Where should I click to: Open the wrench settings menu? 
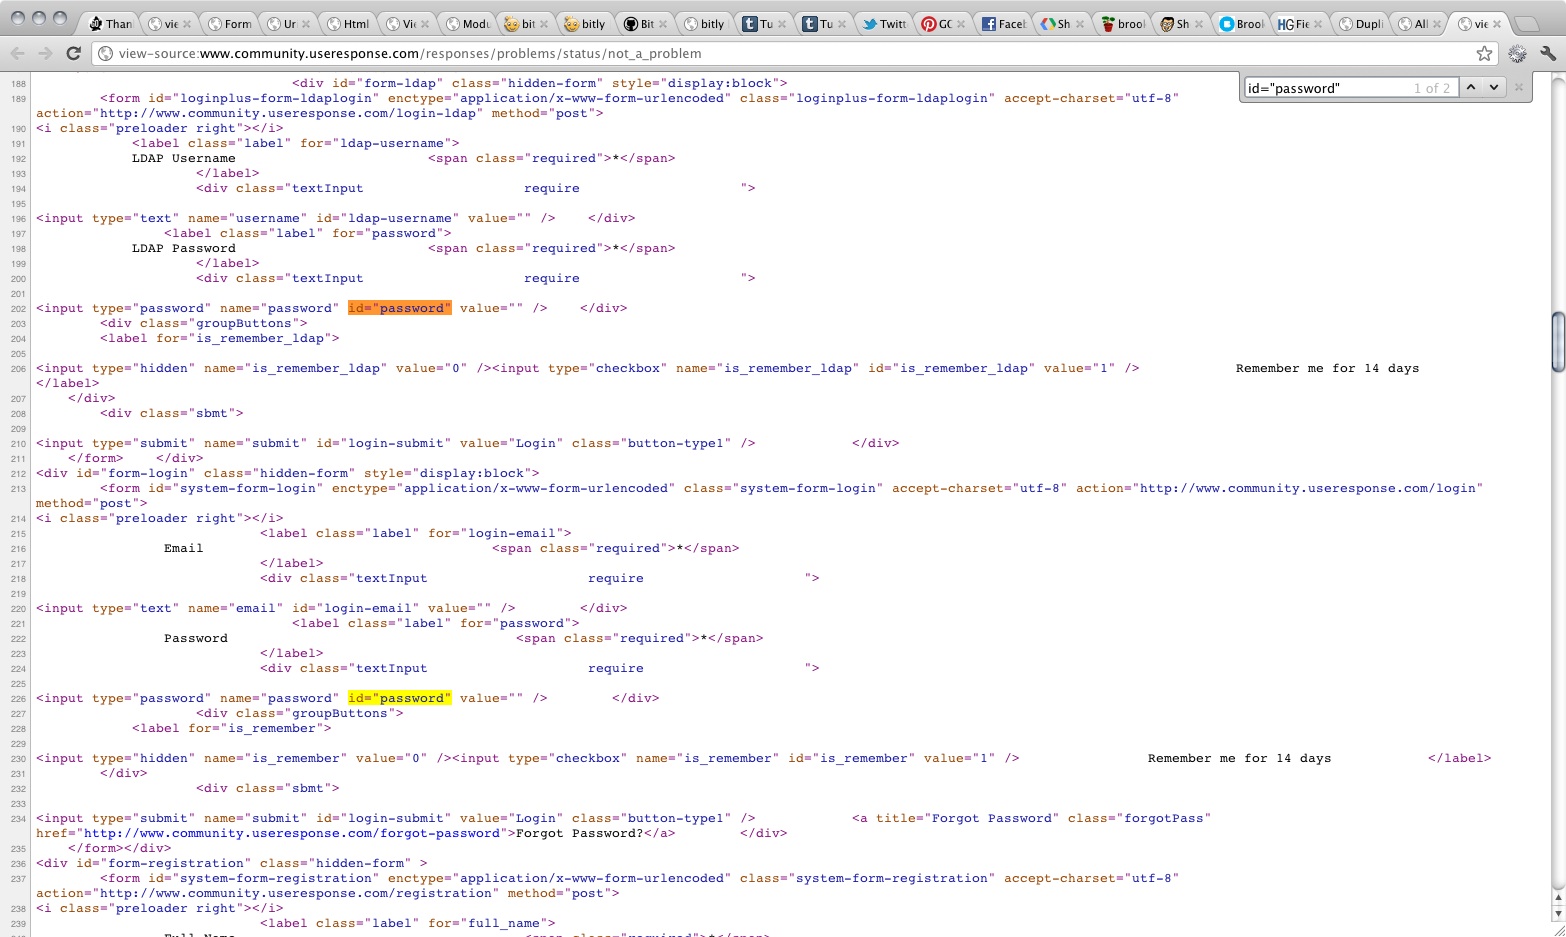point(1548,54)
